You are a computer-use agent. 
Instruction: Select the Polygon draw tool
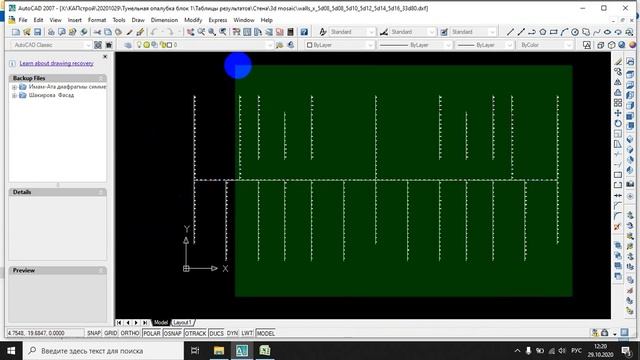(x=543, y=32)
